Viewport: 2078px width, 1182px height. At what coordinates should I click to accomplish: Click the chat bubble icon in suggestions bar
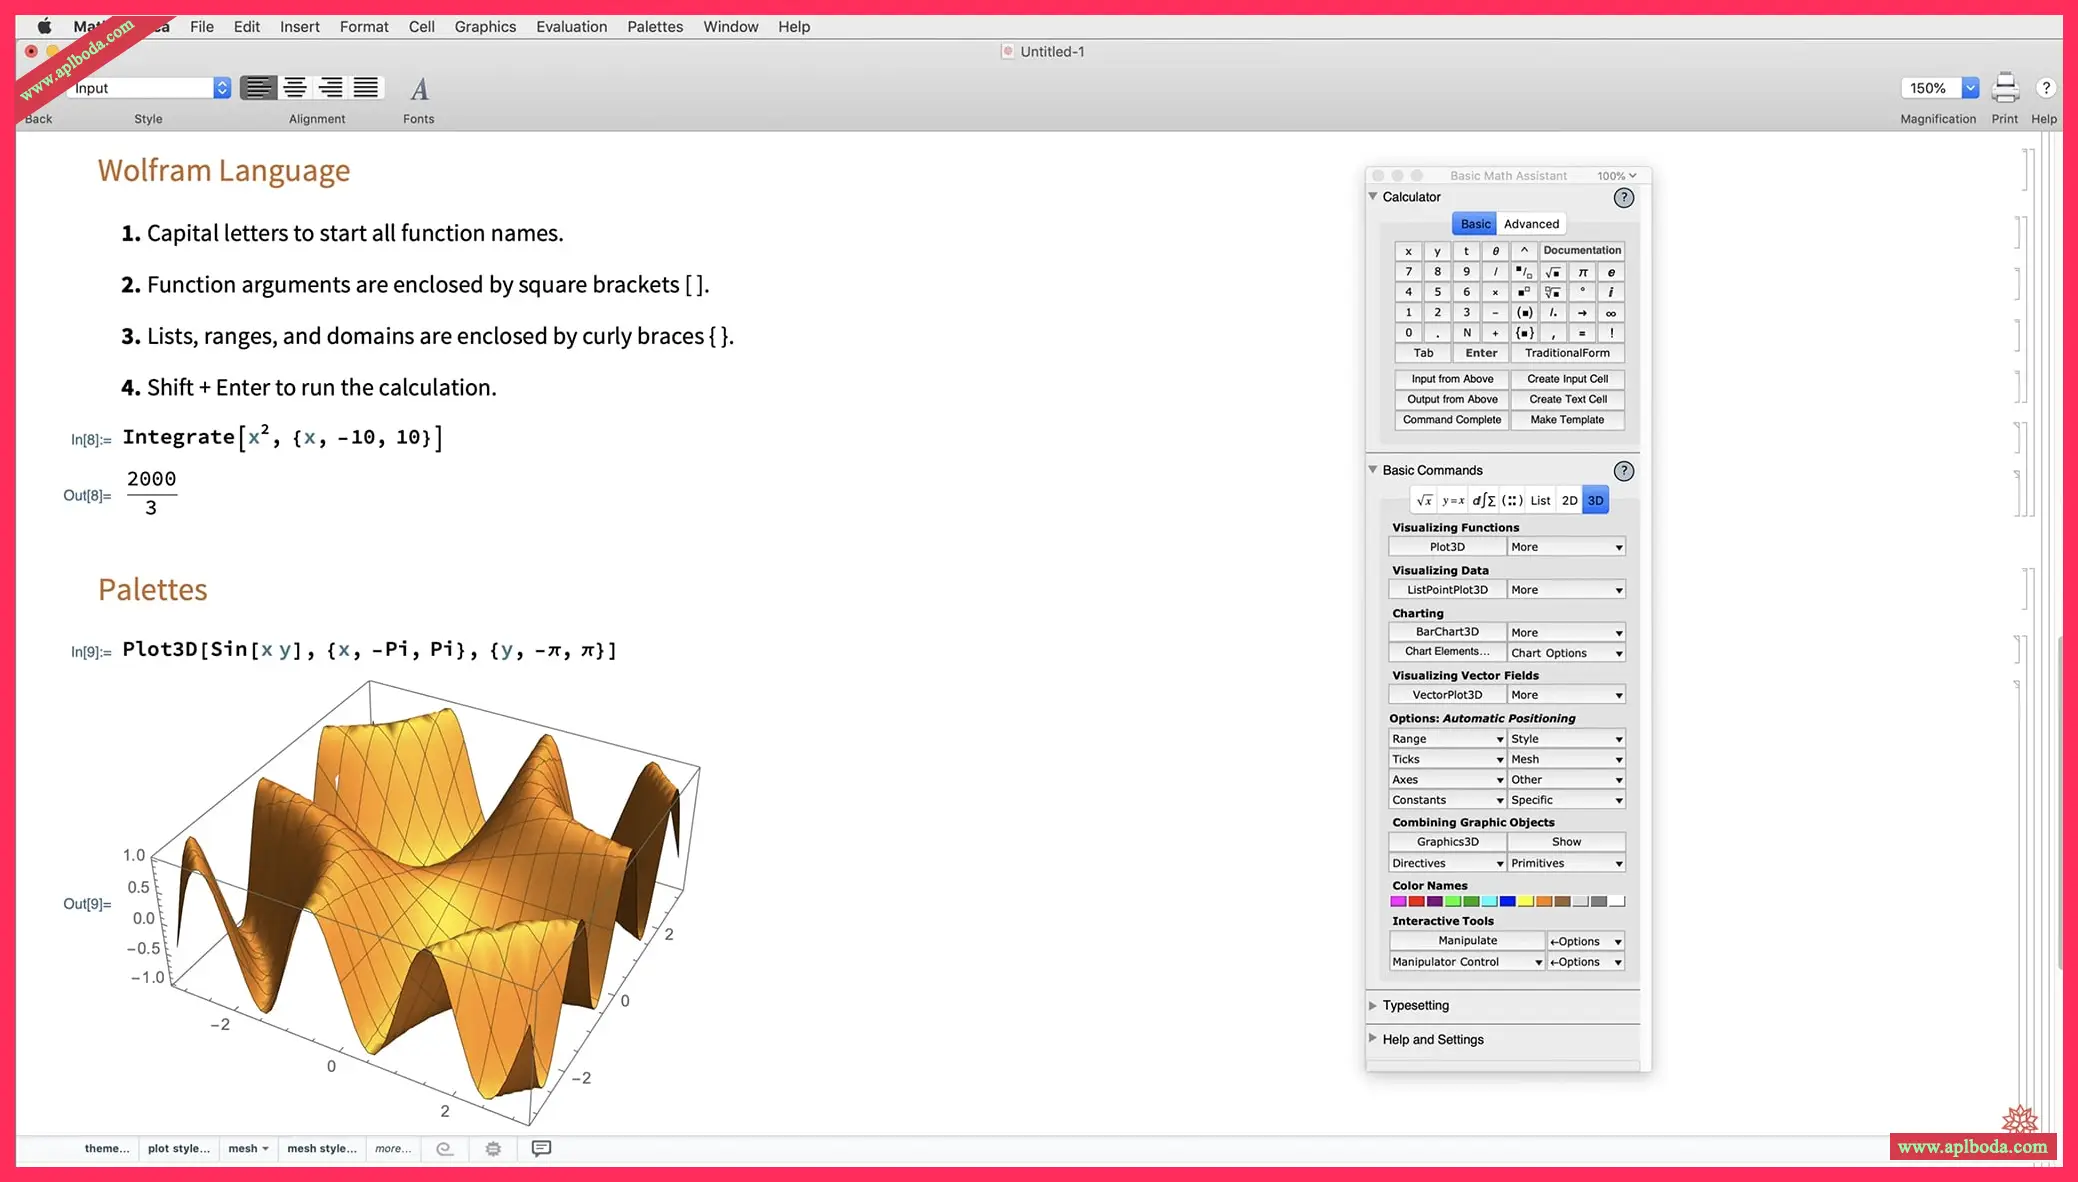click(x=541, y=1148)
